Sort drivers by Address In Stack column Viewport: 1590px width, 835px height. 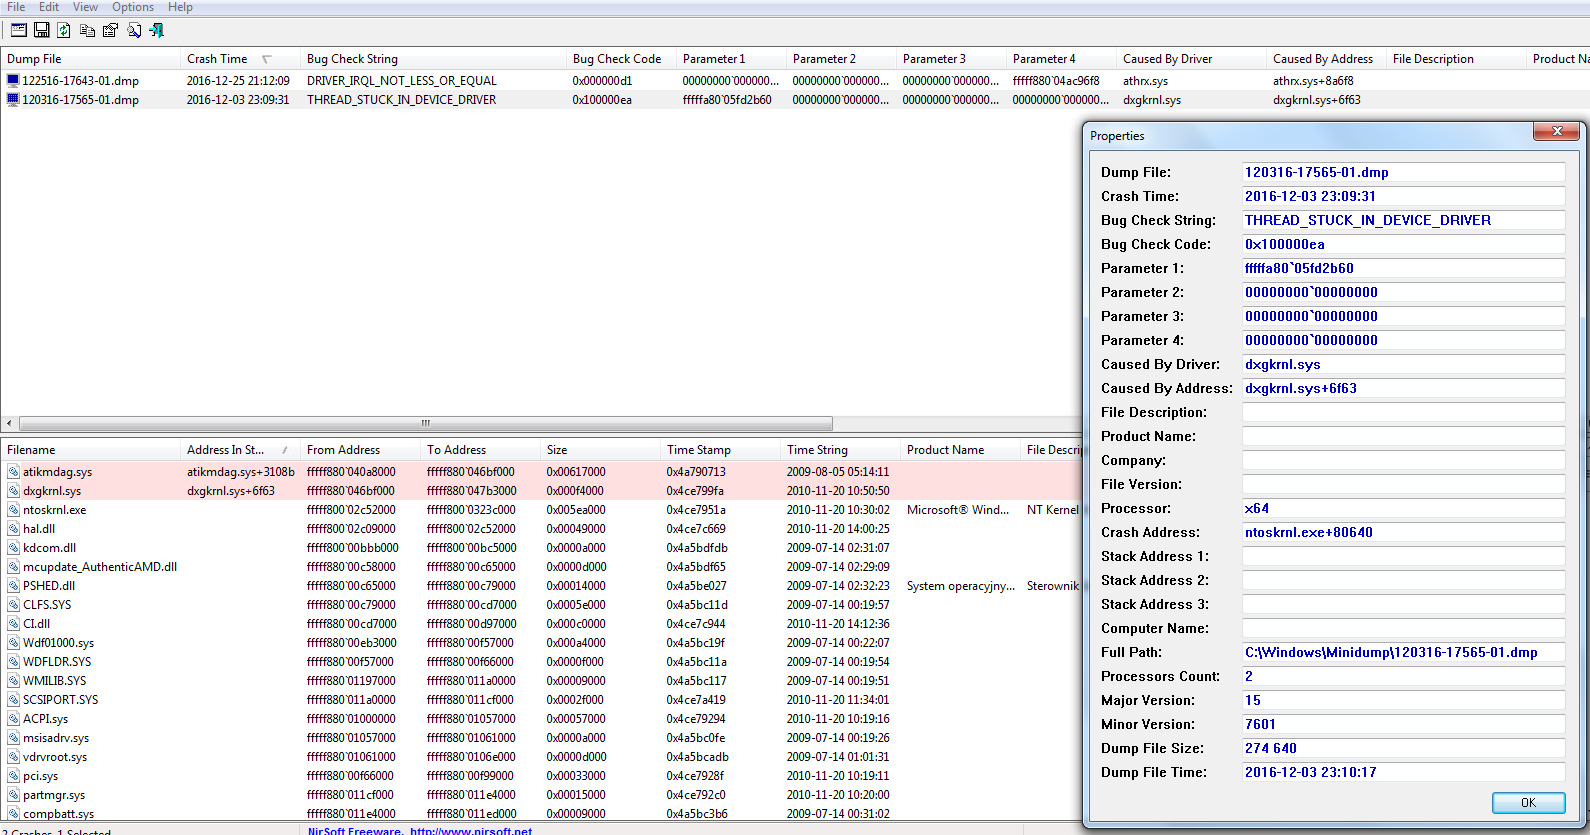click(x=240, y=450)
